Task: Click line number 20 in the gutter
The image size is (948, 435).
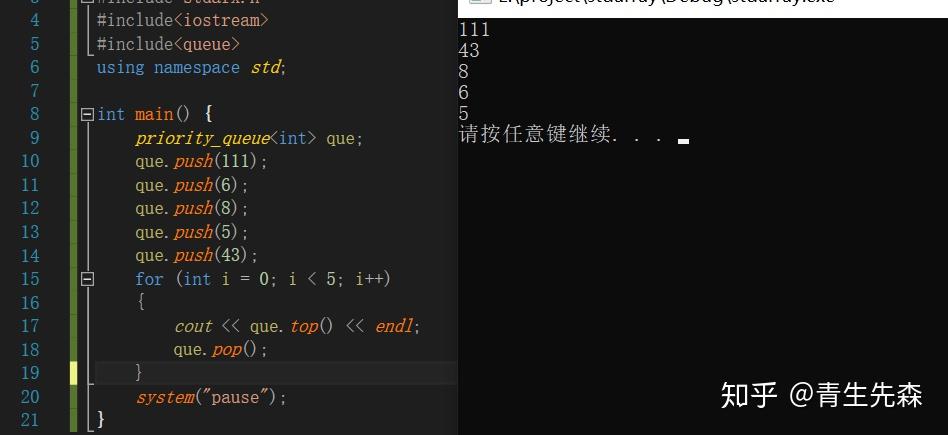Action: click(30, 397)
